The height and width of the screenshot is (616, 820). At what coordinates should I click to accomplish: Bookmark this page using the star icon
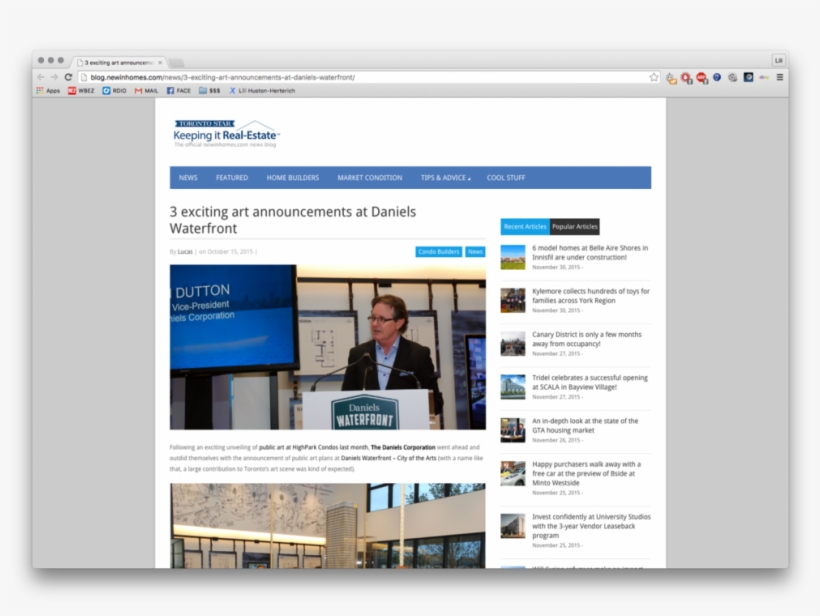[654, 76]
